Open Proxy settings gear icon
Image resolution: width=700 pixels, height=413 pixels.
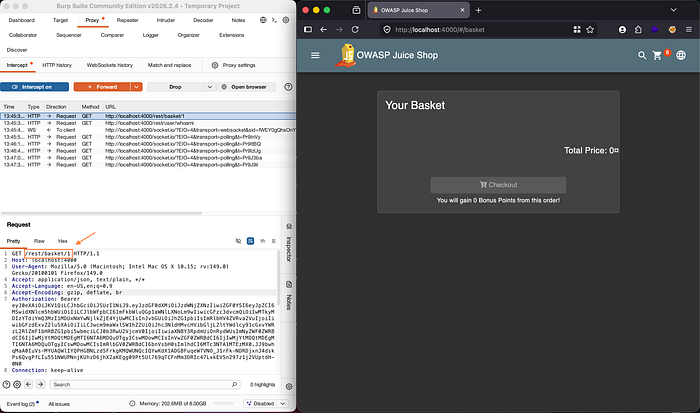tap(215, 65)
